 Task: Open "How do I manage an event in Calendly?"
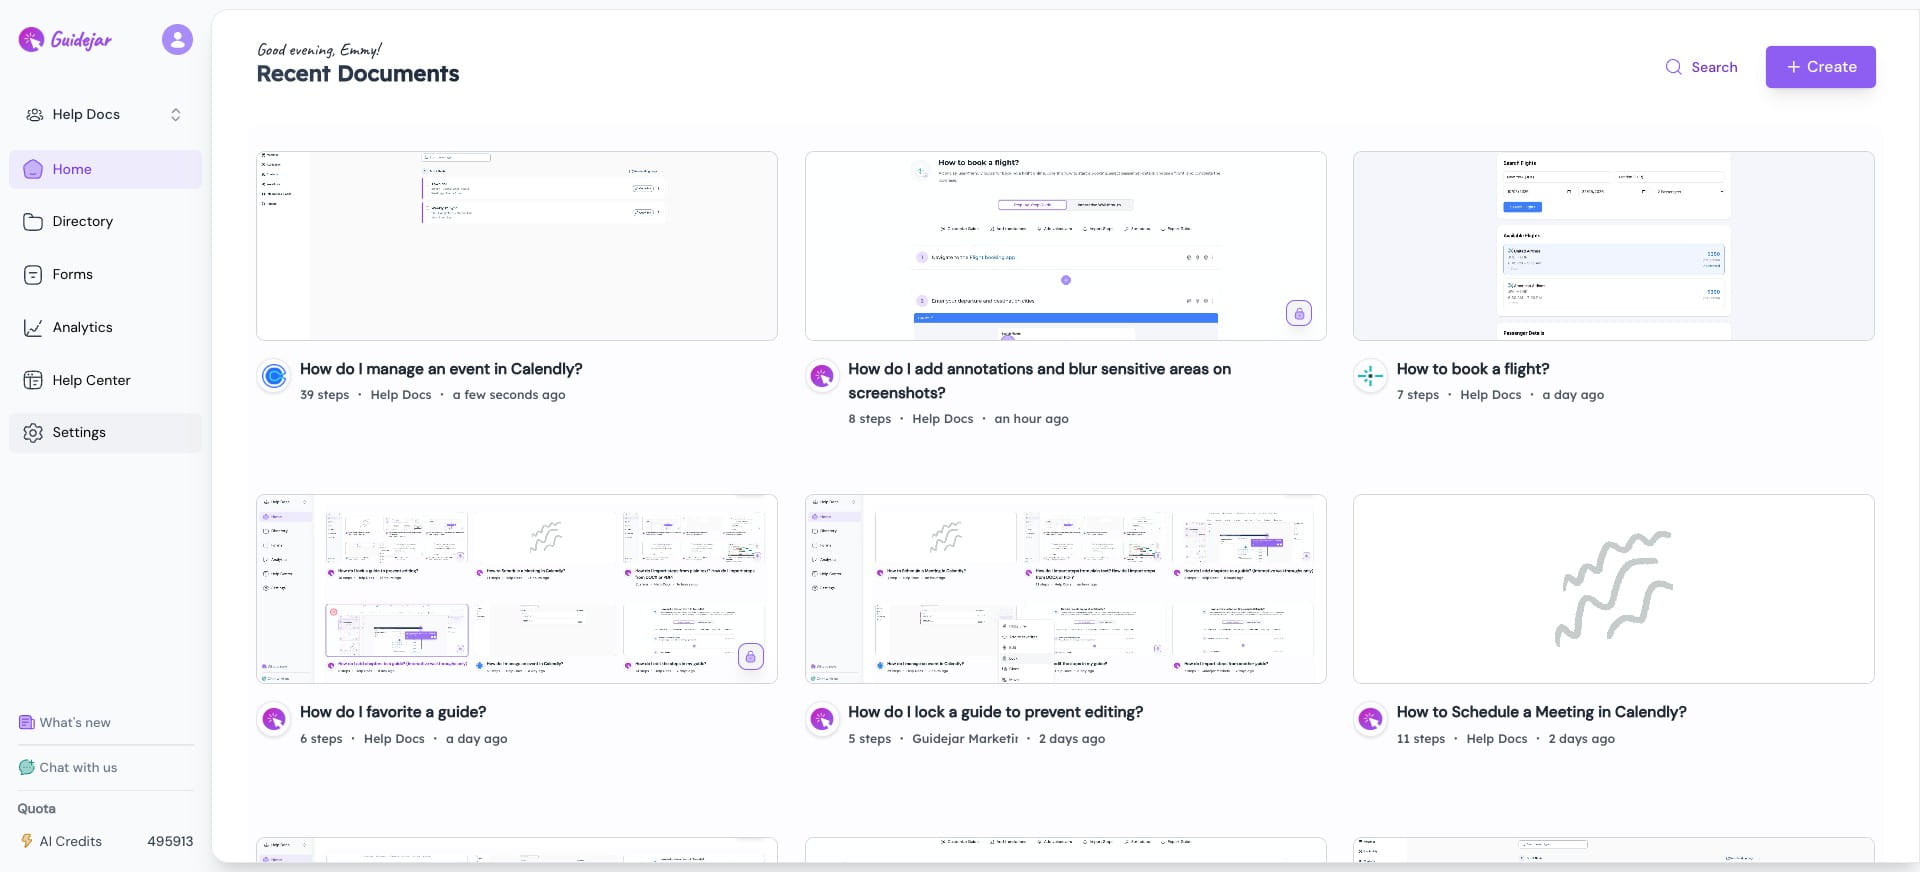(x=441, y=369)
